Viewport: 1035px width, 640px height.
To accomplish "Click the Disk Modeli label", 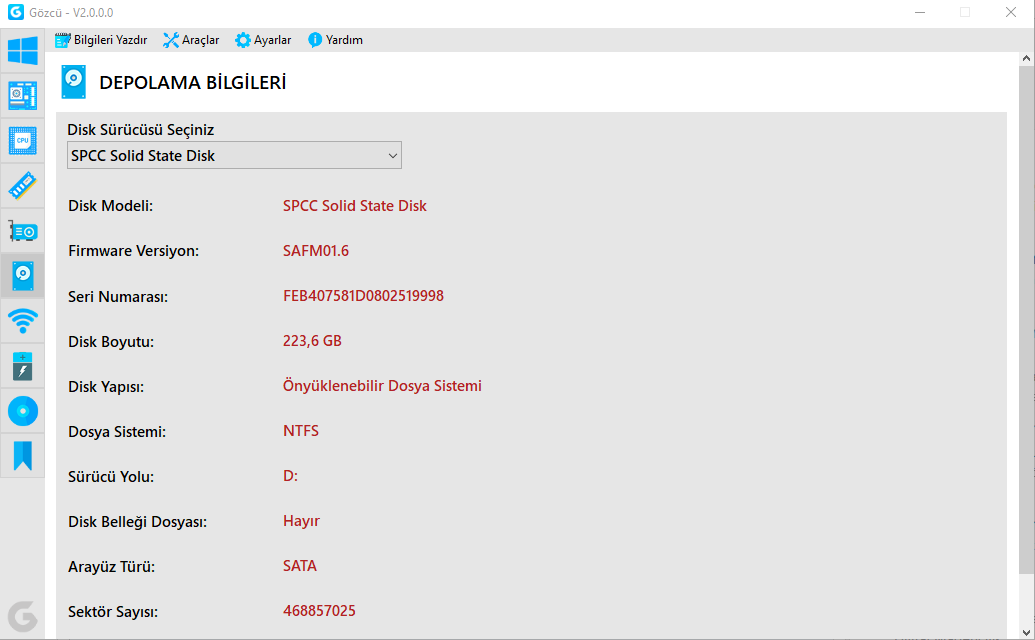I will click(110, 206).
